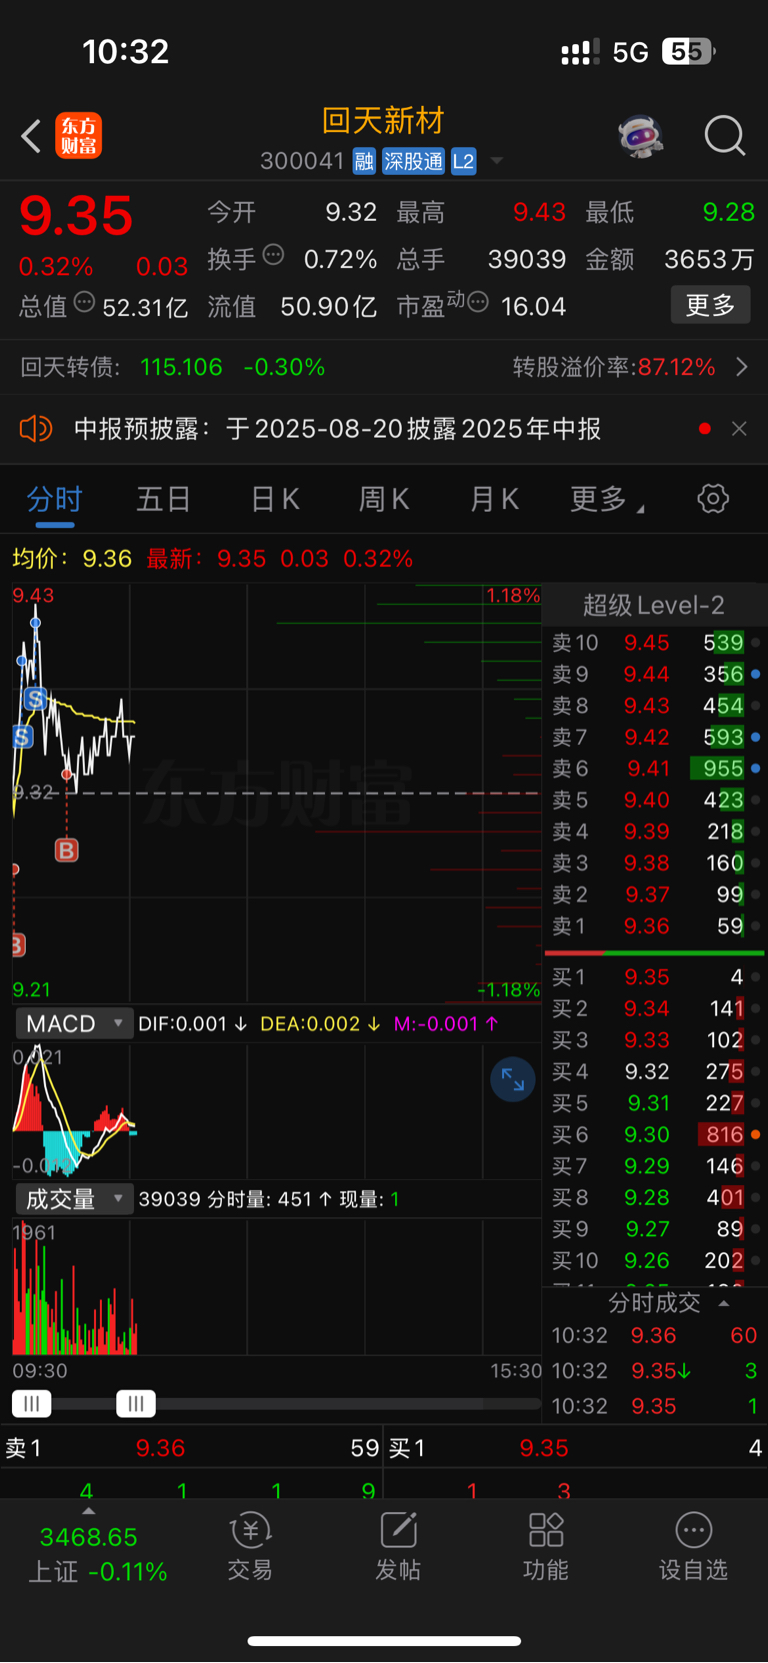Open the info icon beside 市盈动
The image size is (768, 1663).
(478, 302)
